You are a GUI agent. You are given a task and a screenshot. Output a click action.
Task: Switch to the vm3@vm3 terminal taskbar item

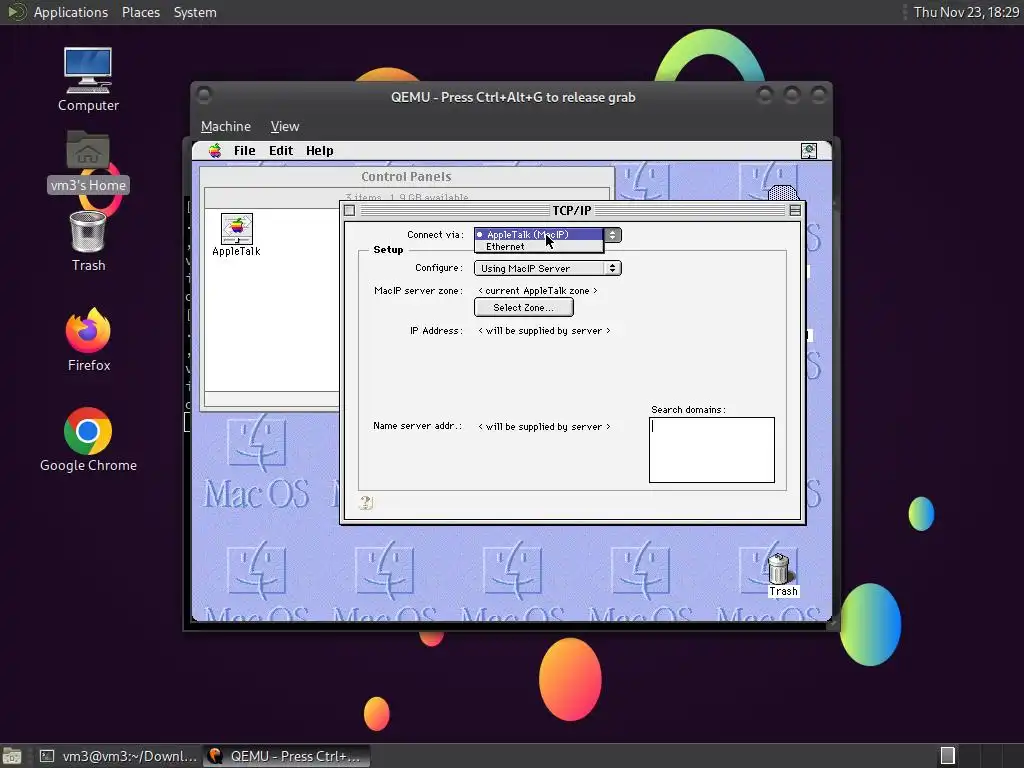pos(118,756)
